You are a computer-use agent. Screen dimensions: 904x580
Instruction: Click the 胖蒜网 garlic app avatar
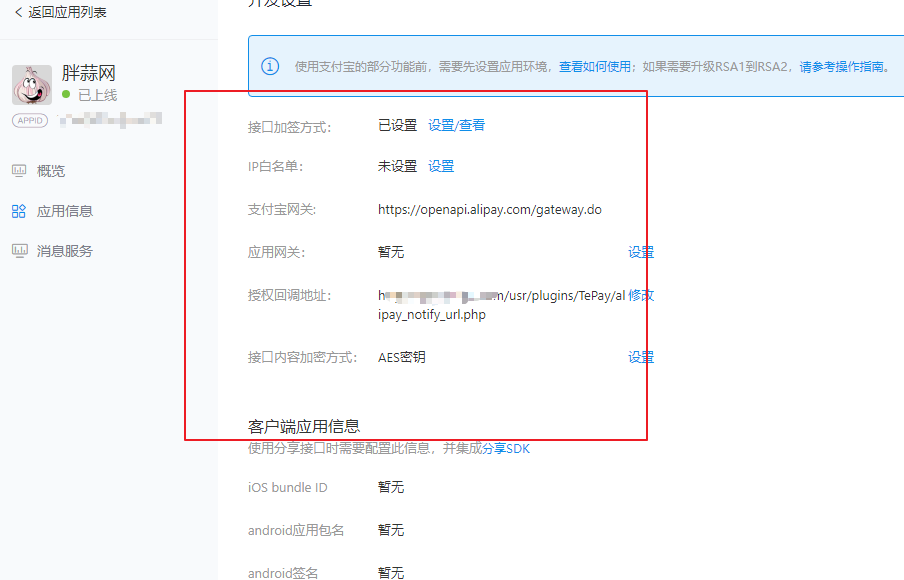pos(31,85)
